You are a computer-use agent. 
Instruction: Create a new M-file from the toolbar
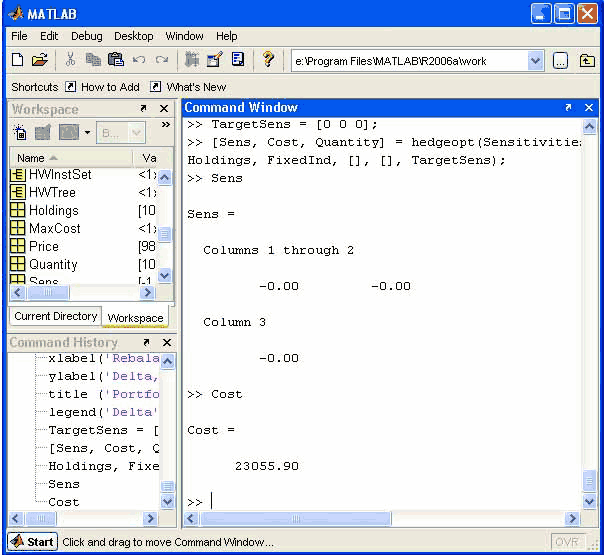pyautogui.click(x=17, y=60)
